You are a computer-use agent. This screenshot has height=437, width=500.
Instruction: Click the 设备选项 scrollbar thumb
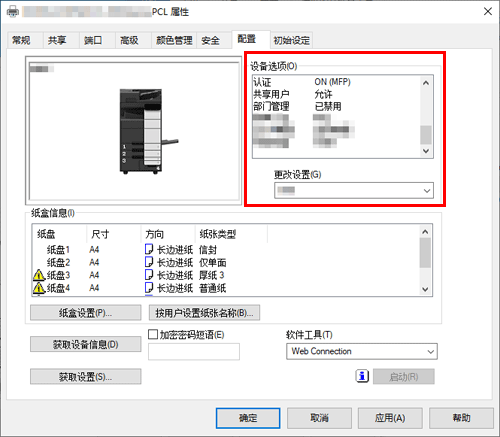(x=426, y=134)
